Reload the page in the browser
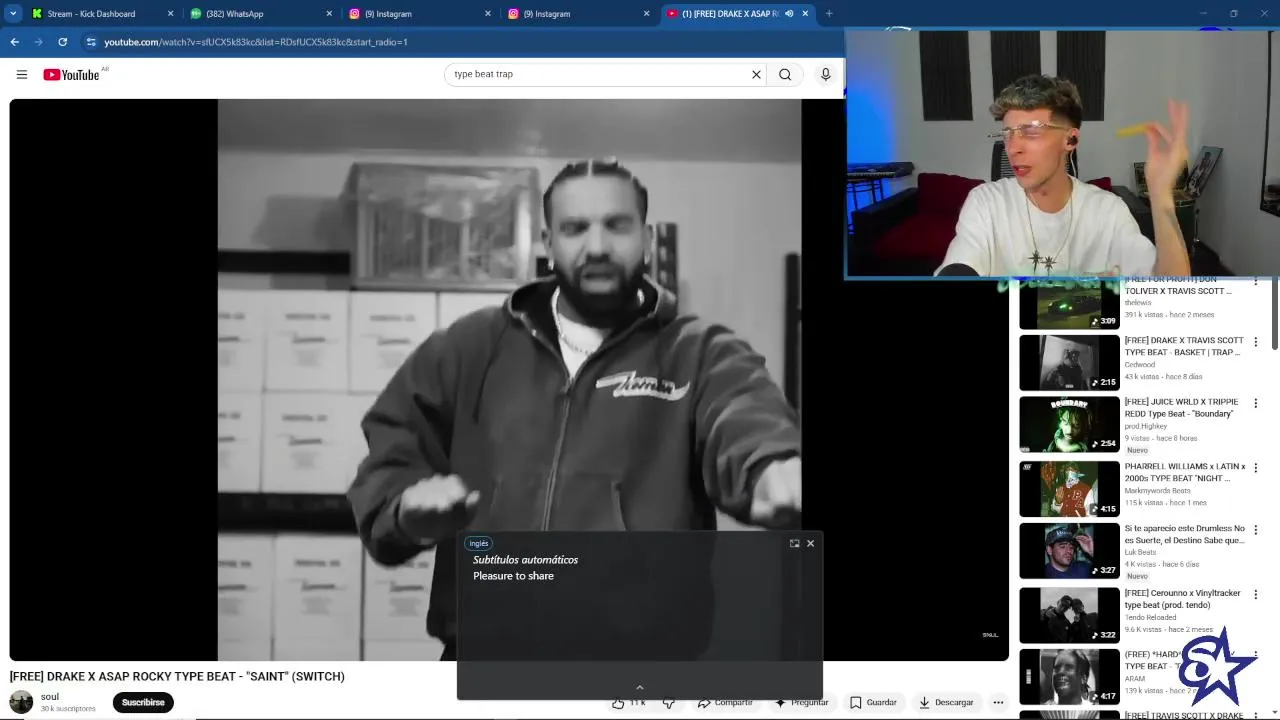The width and height of the screenshot is (1280, 720). click(62, 42)
